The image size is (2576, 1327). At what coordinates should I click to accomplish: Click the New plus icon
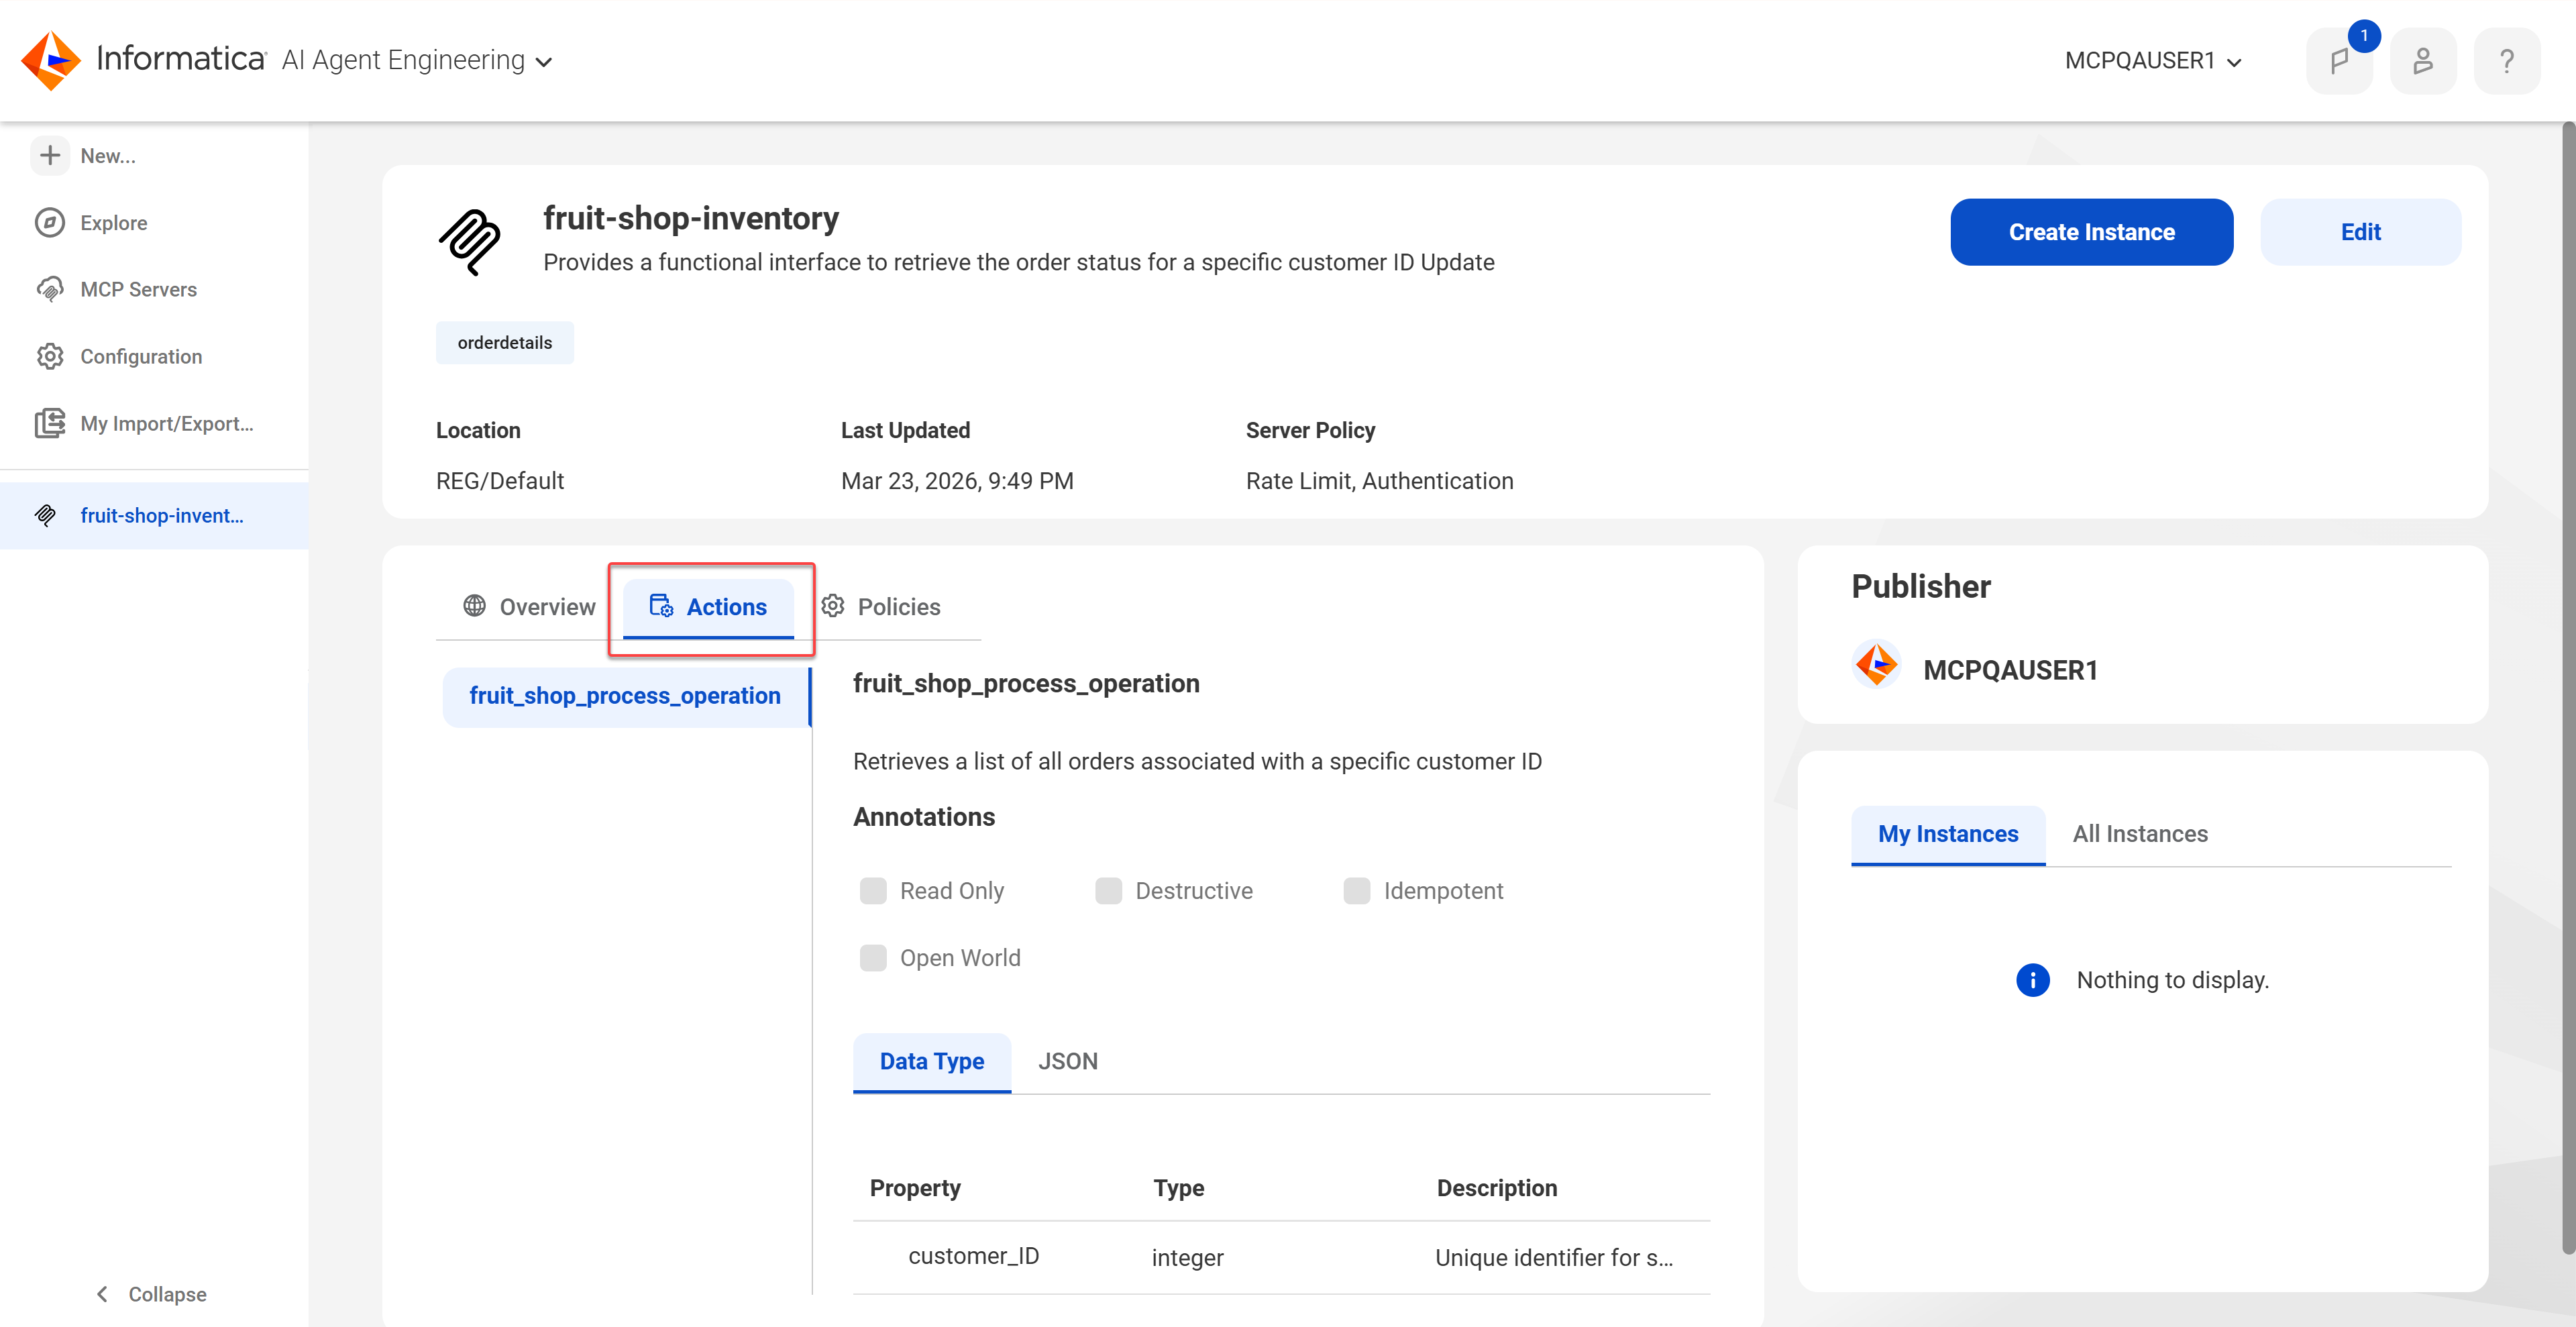pos(50,156)
